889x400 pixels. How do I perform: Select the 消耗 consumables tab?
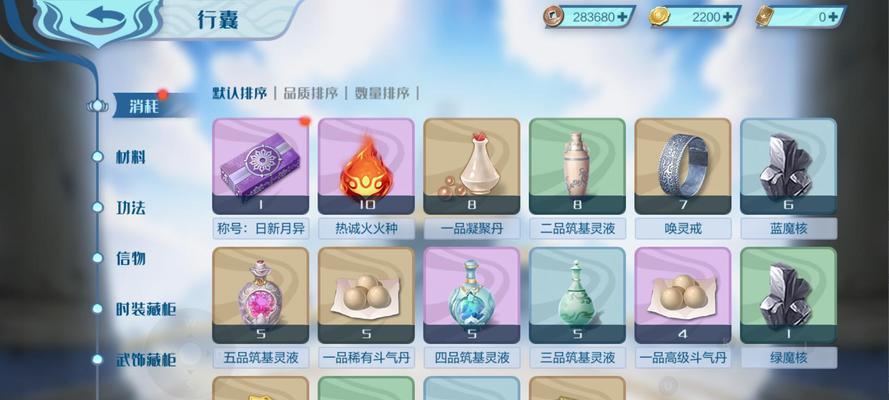click(x=144, y=106)
